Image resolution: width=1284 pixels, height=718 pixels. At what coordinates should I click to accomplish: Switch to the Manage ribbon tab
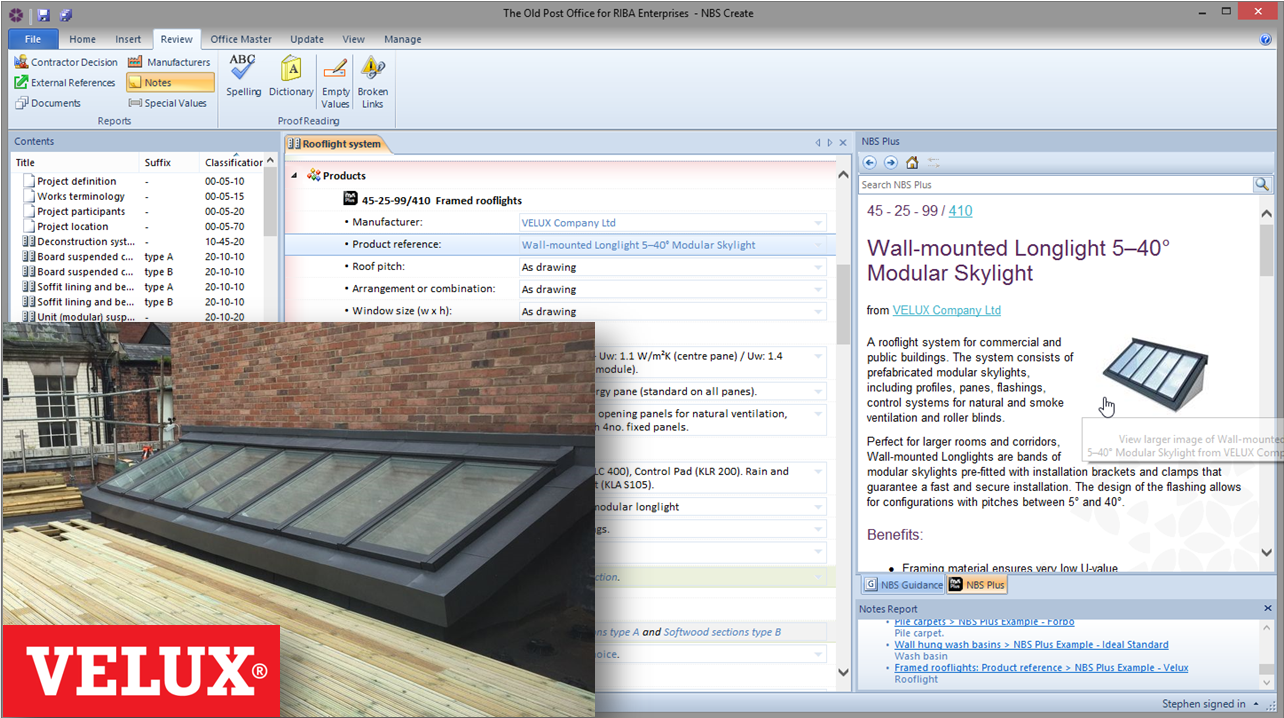coord(403,39)
